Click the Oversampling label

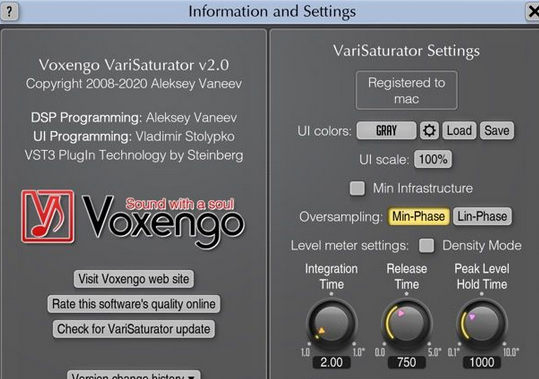click(x=341, y=217)
